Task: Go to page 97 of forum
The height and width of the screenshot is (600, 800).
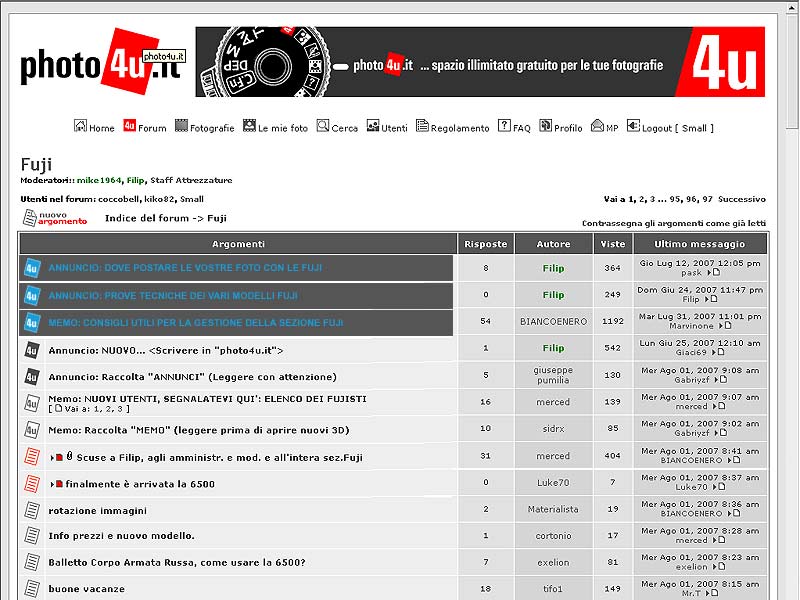Action: [707, 199]
